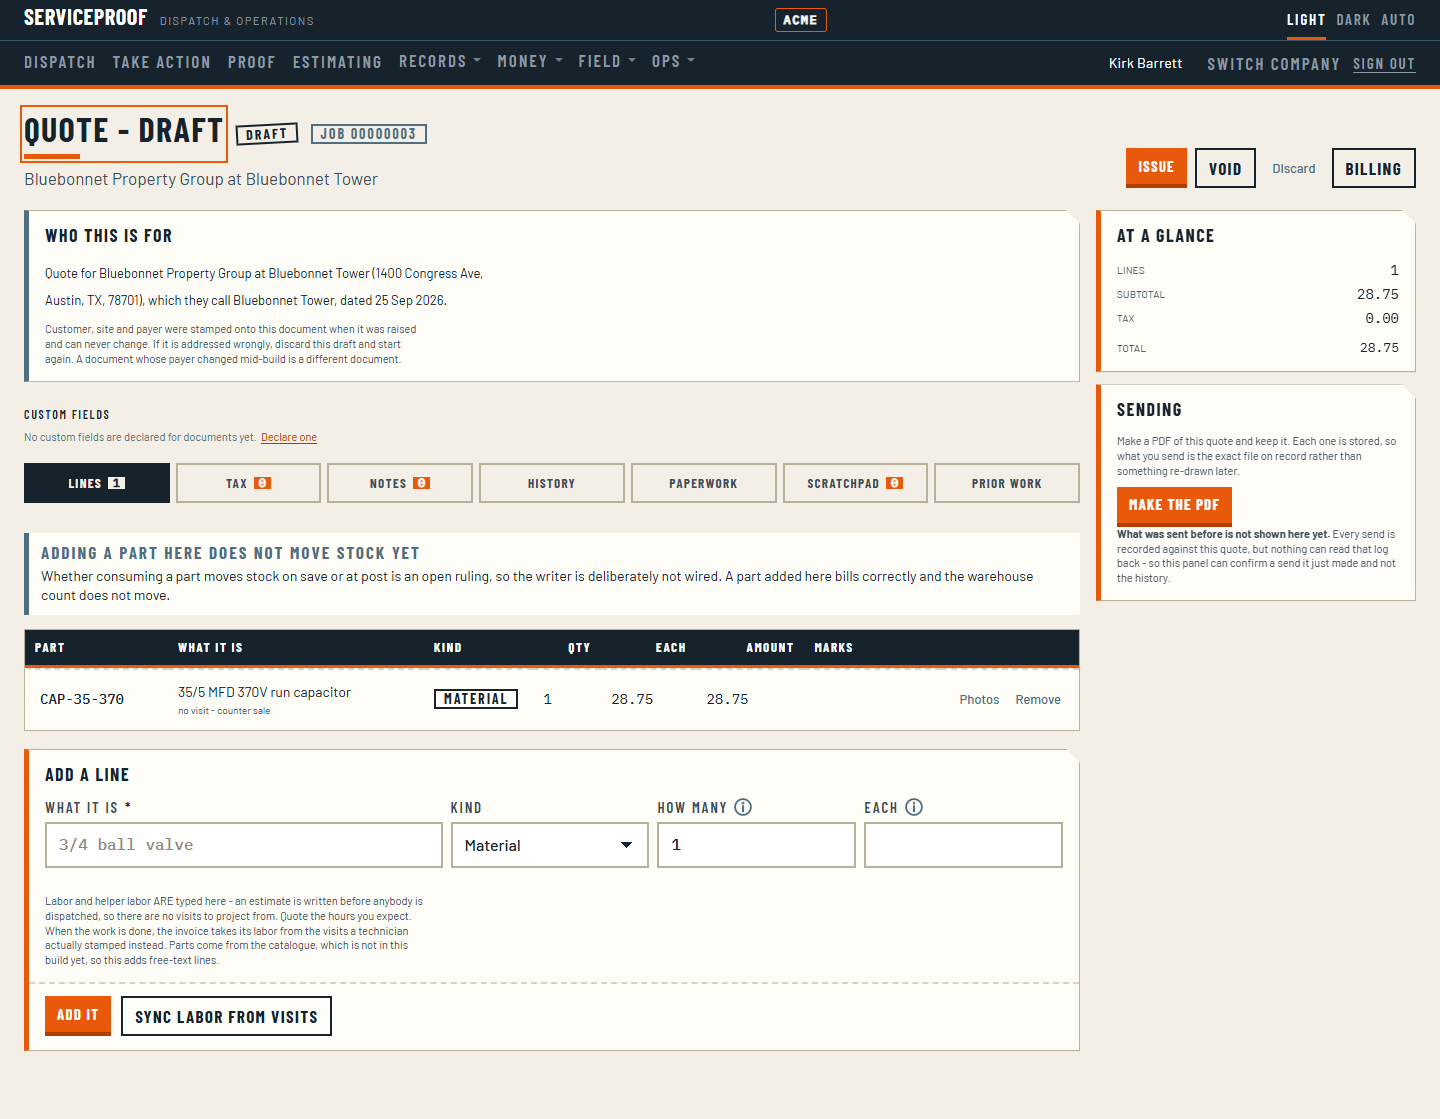
Task: Open the Estimating navigation item
Action: tap(337, 62)
